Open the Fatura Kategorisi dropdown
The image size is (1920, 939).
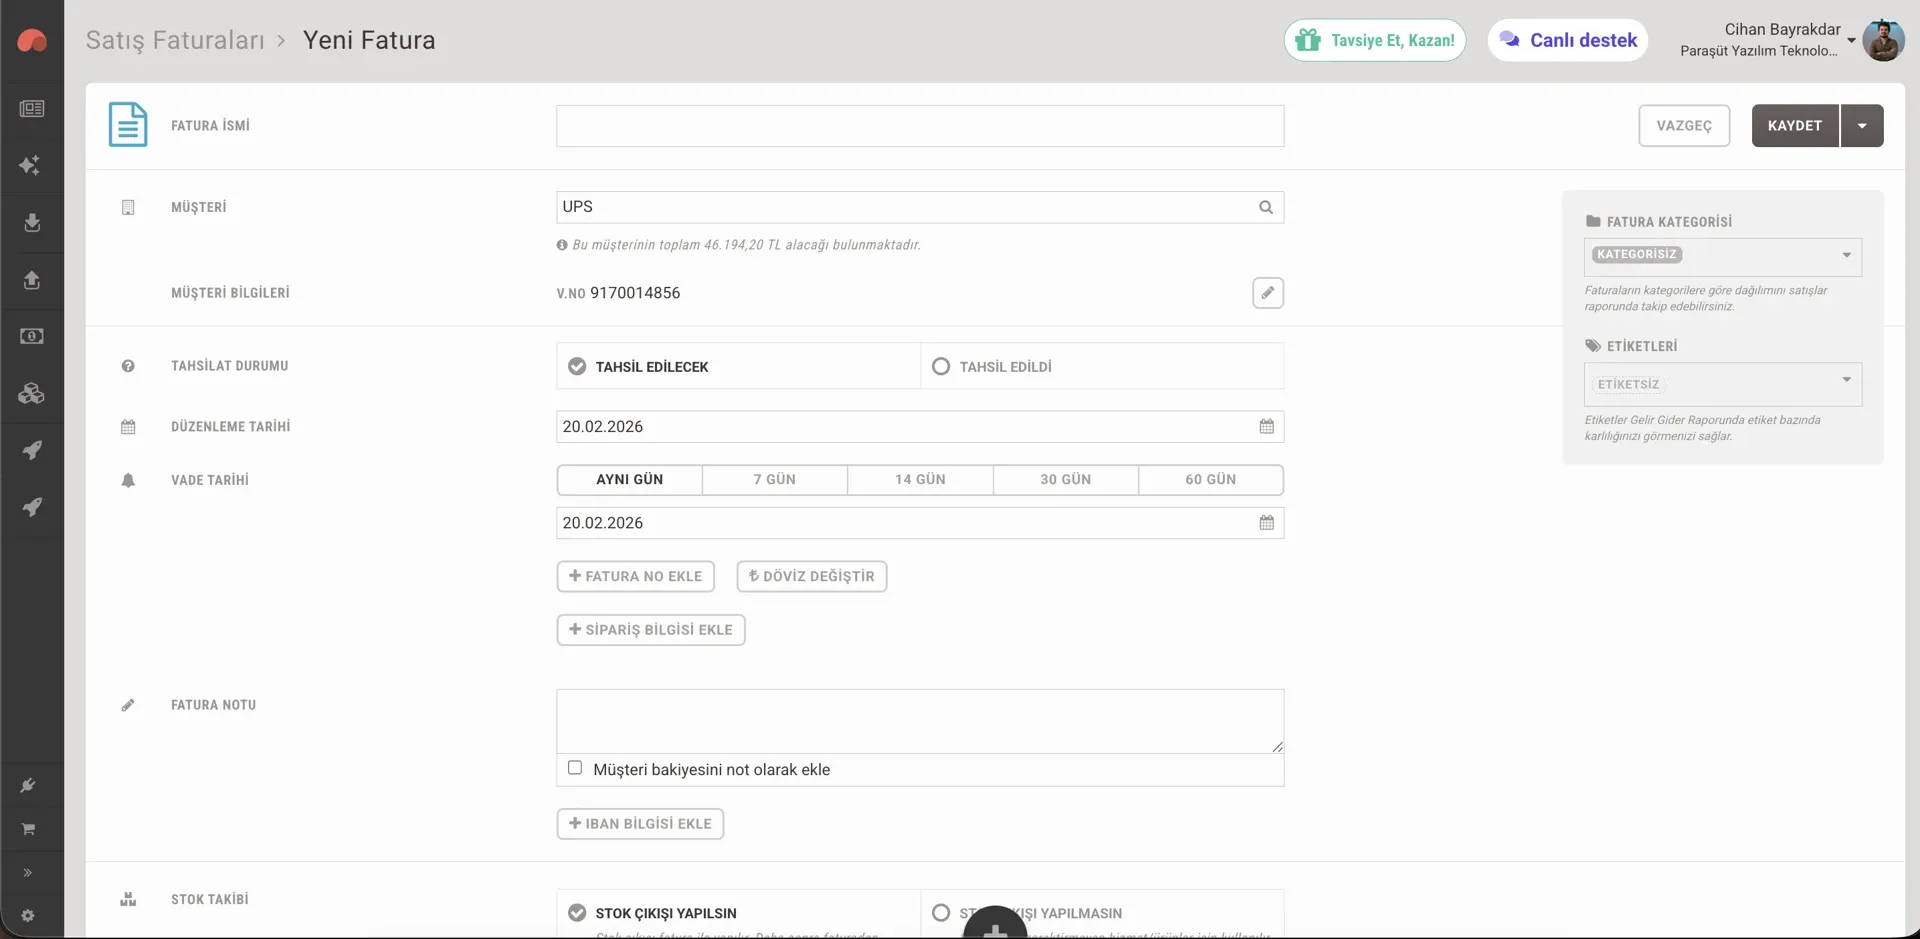(1723, 256)
